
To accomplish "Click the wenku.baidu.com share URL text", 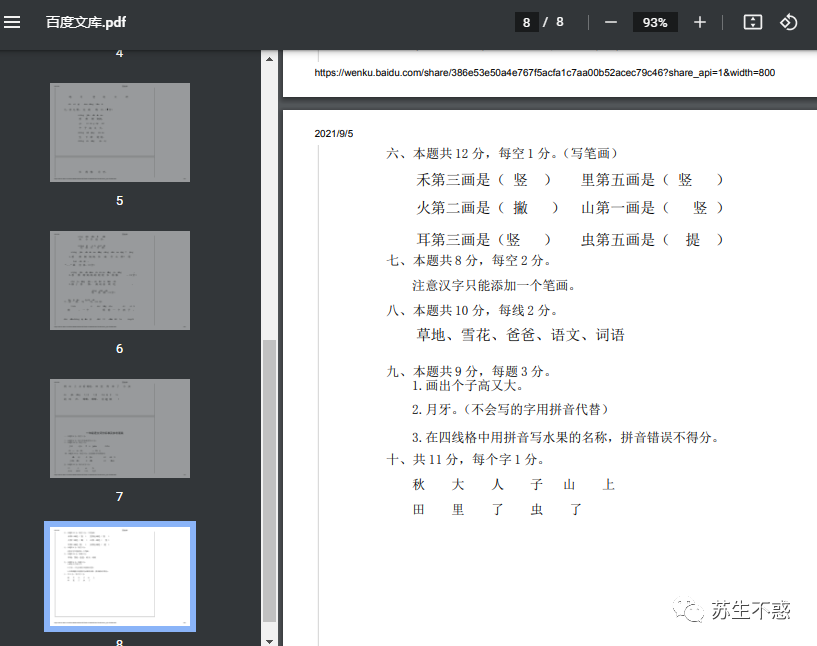I will click(x=544, y=73).
